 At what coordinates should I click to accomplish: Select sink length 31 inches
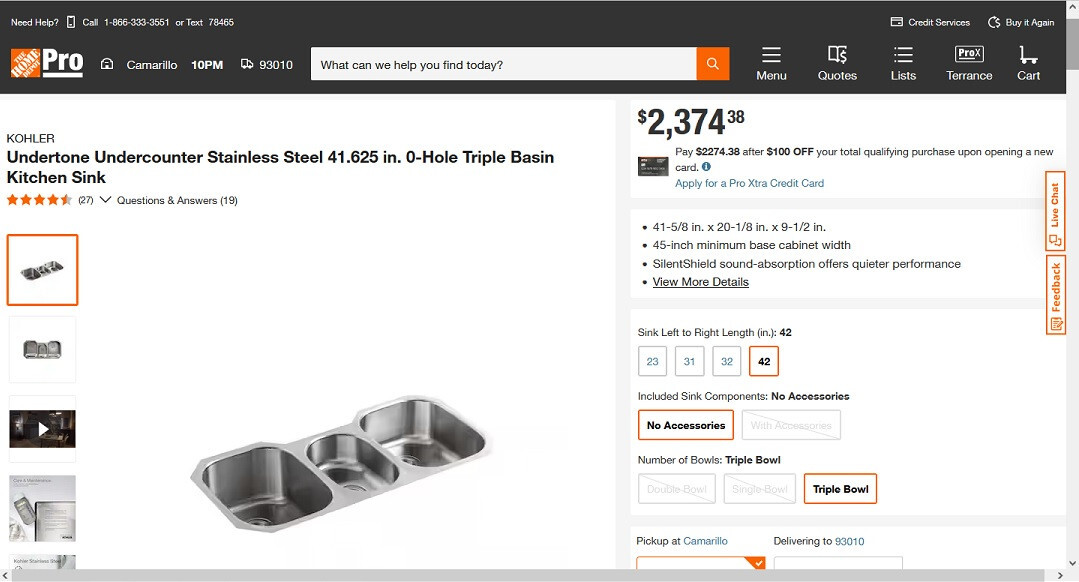pos(689,361)
